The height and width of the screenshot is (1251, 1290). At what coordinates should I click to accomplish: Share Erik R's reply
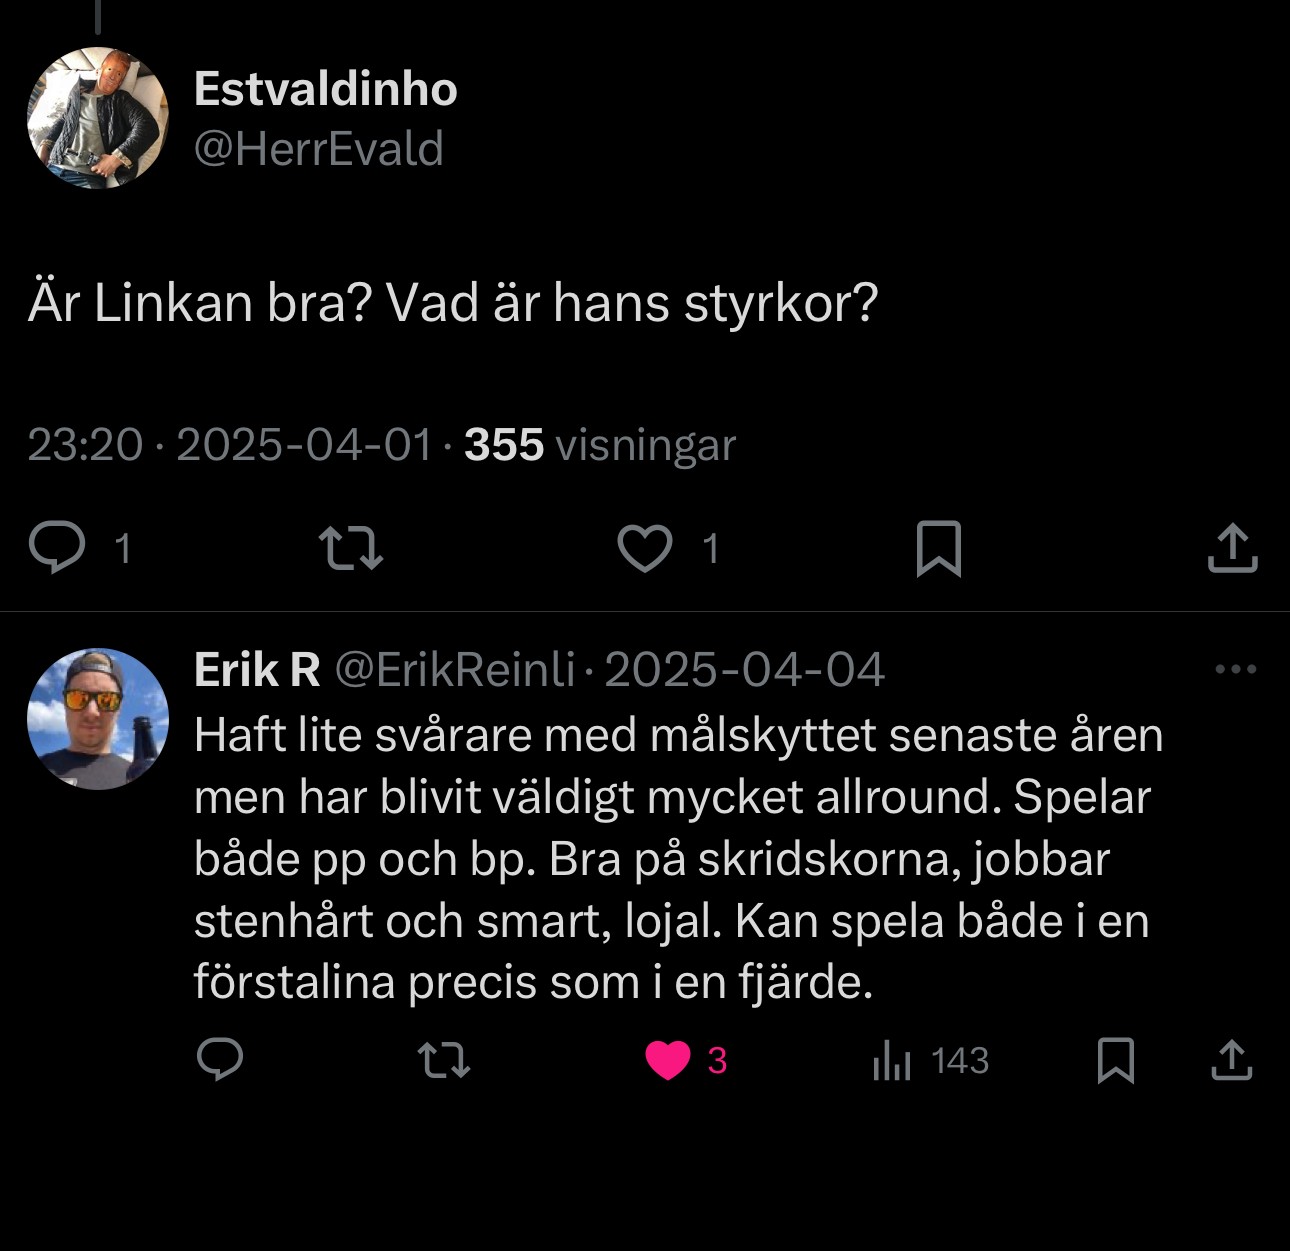click(1232, 1060)
